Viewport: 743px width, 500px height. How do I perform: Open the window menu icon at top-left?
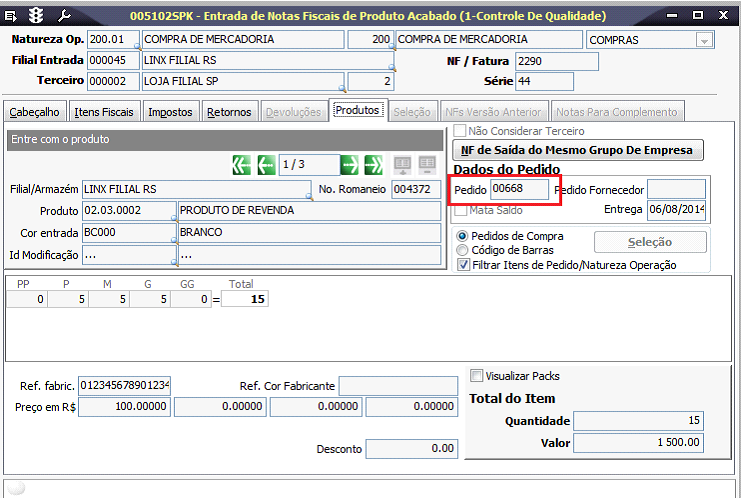[x=12, y=15]
